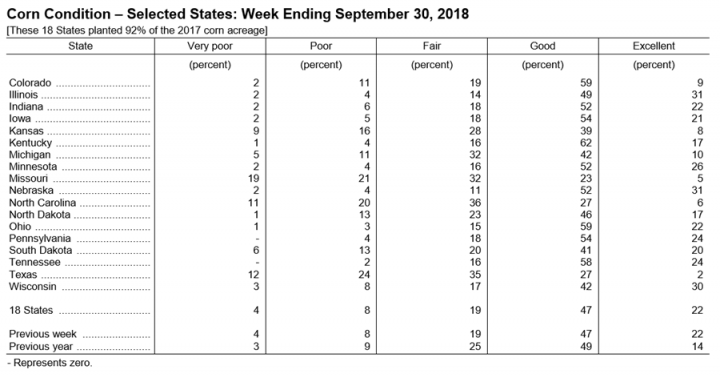Select the Excellent column header
Image resolution: width=720 pixels, height=378 pixels.
654,46
